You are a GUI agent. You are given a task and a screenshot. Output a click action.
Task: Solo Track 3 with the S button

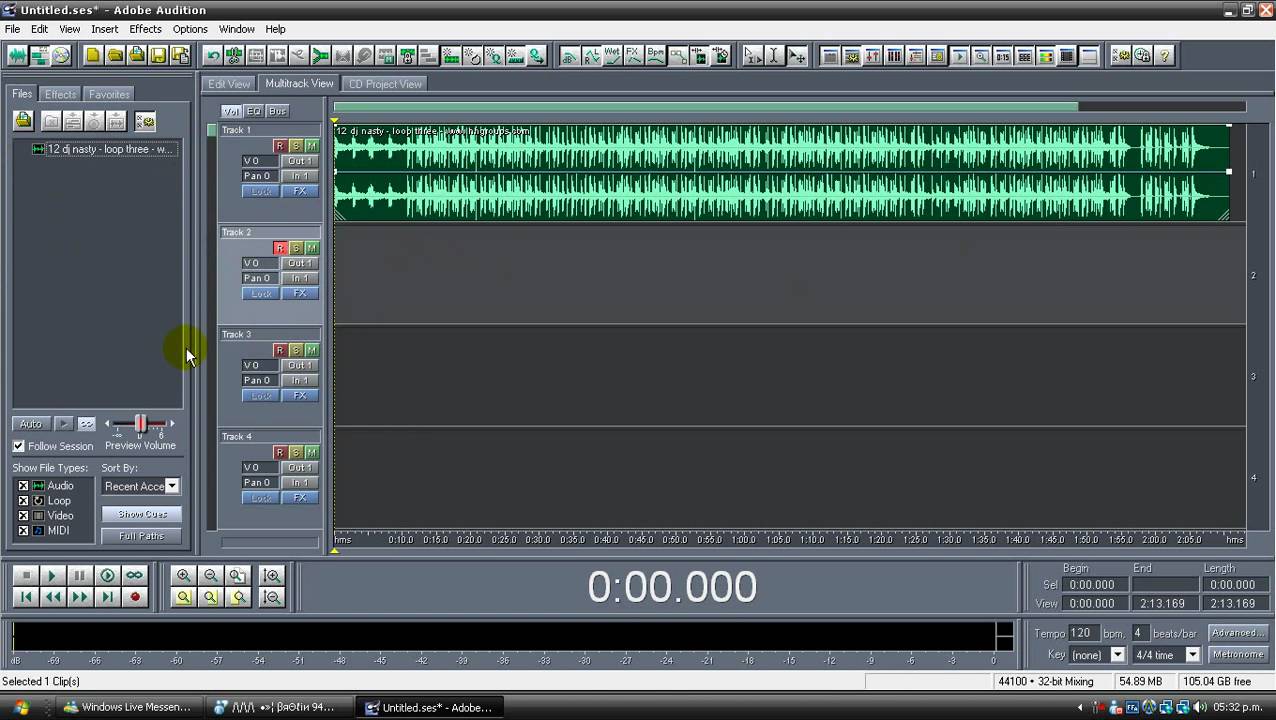pos(295,350)
